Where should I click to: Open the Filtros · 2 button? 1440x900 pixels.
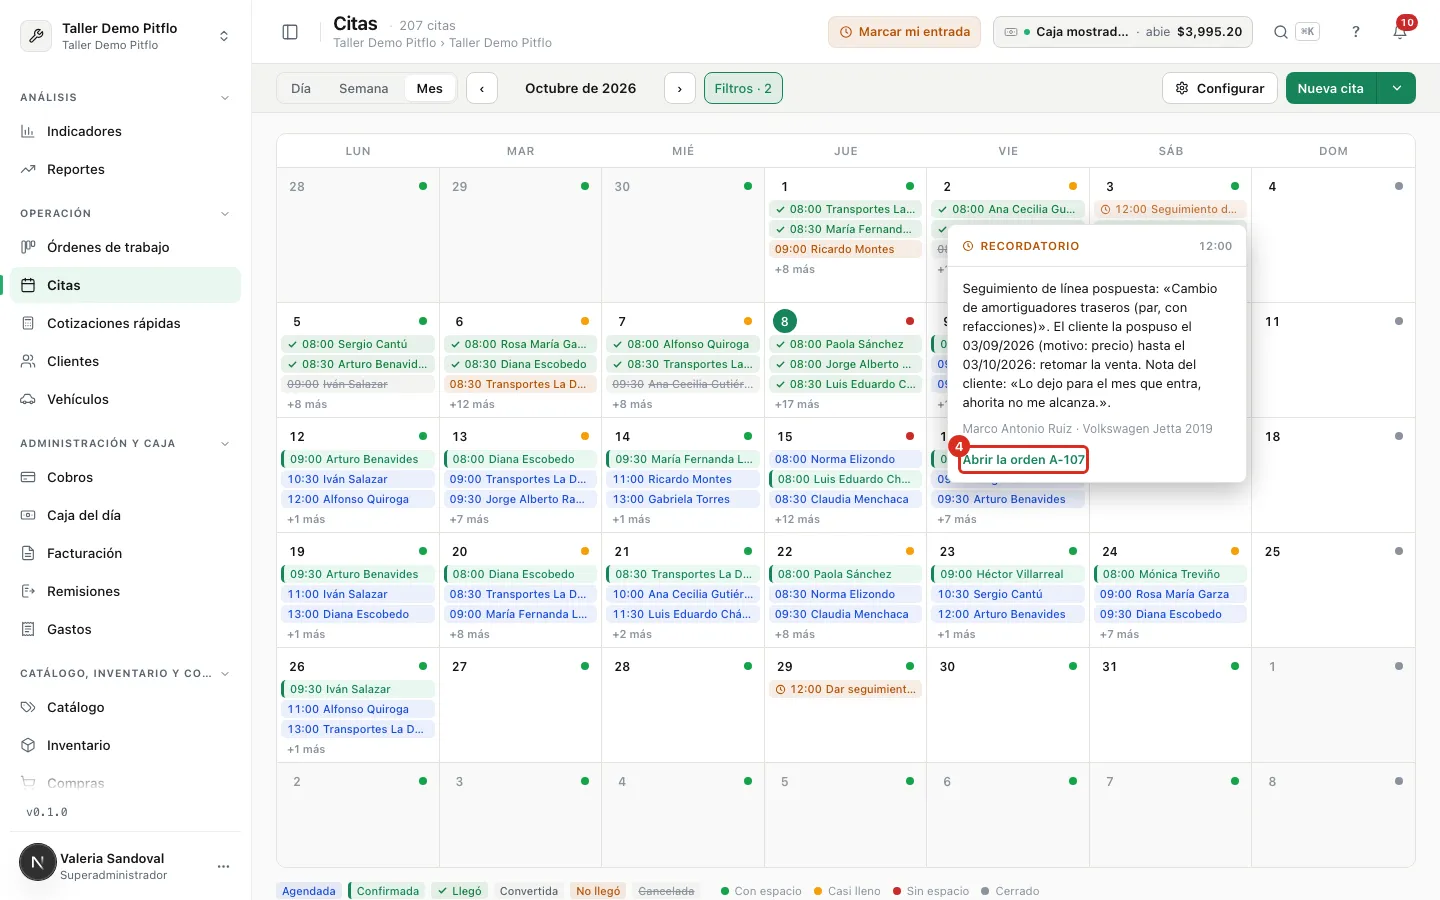click(x=743, y=88)
